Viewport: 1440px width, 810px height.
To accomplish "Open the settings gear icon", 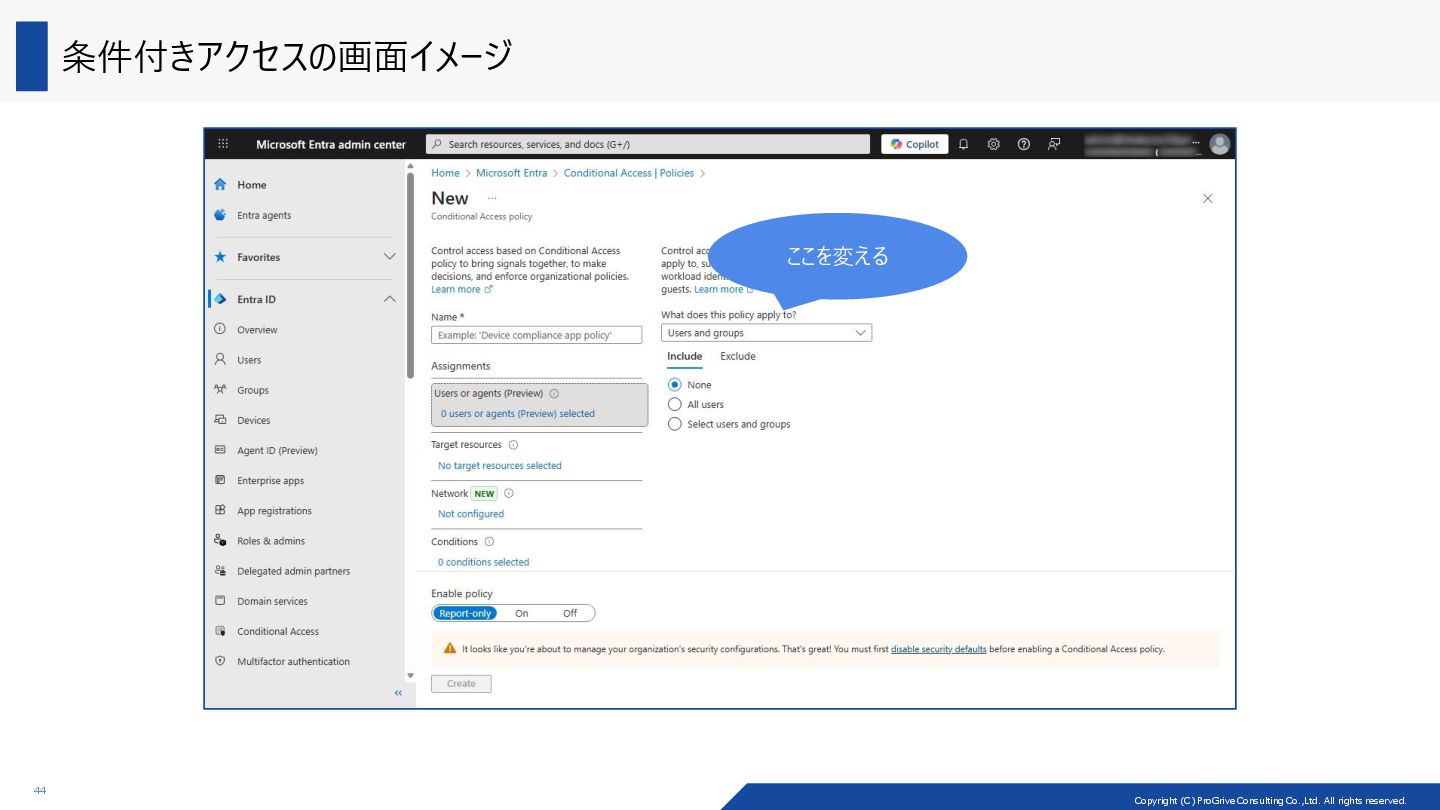I will tap(993, 144).
